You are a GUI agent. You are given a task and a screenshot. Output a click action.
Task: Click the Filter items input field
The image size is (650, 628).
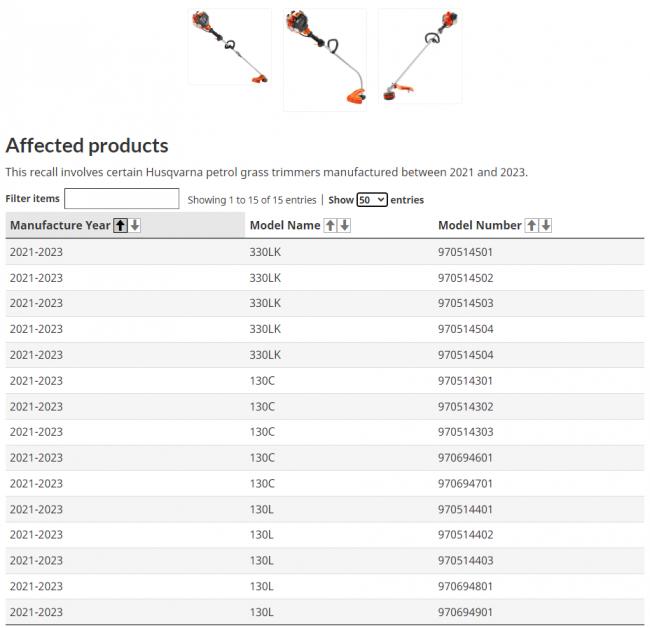pyautogui.click(x=121, y=199)
